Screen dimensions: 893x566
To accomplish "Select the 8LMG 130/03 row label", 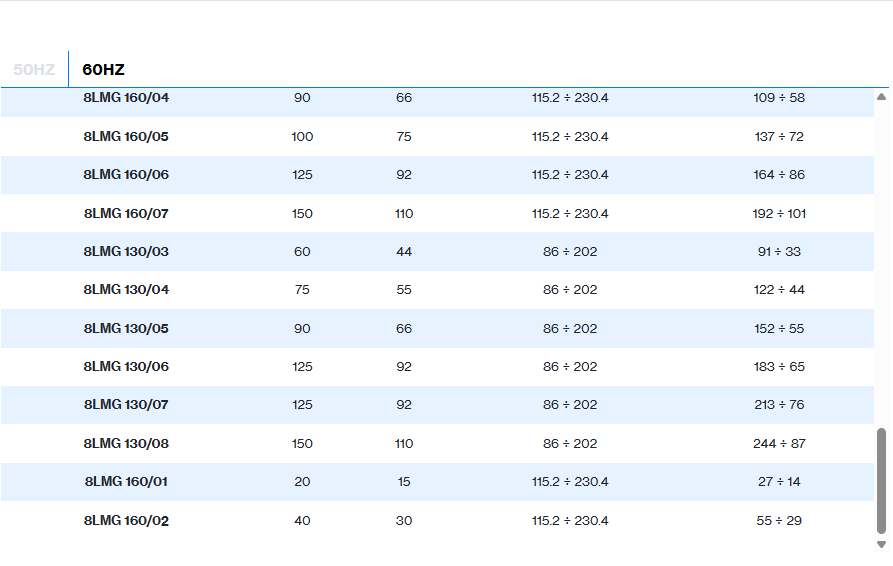I will click(126, 252).
